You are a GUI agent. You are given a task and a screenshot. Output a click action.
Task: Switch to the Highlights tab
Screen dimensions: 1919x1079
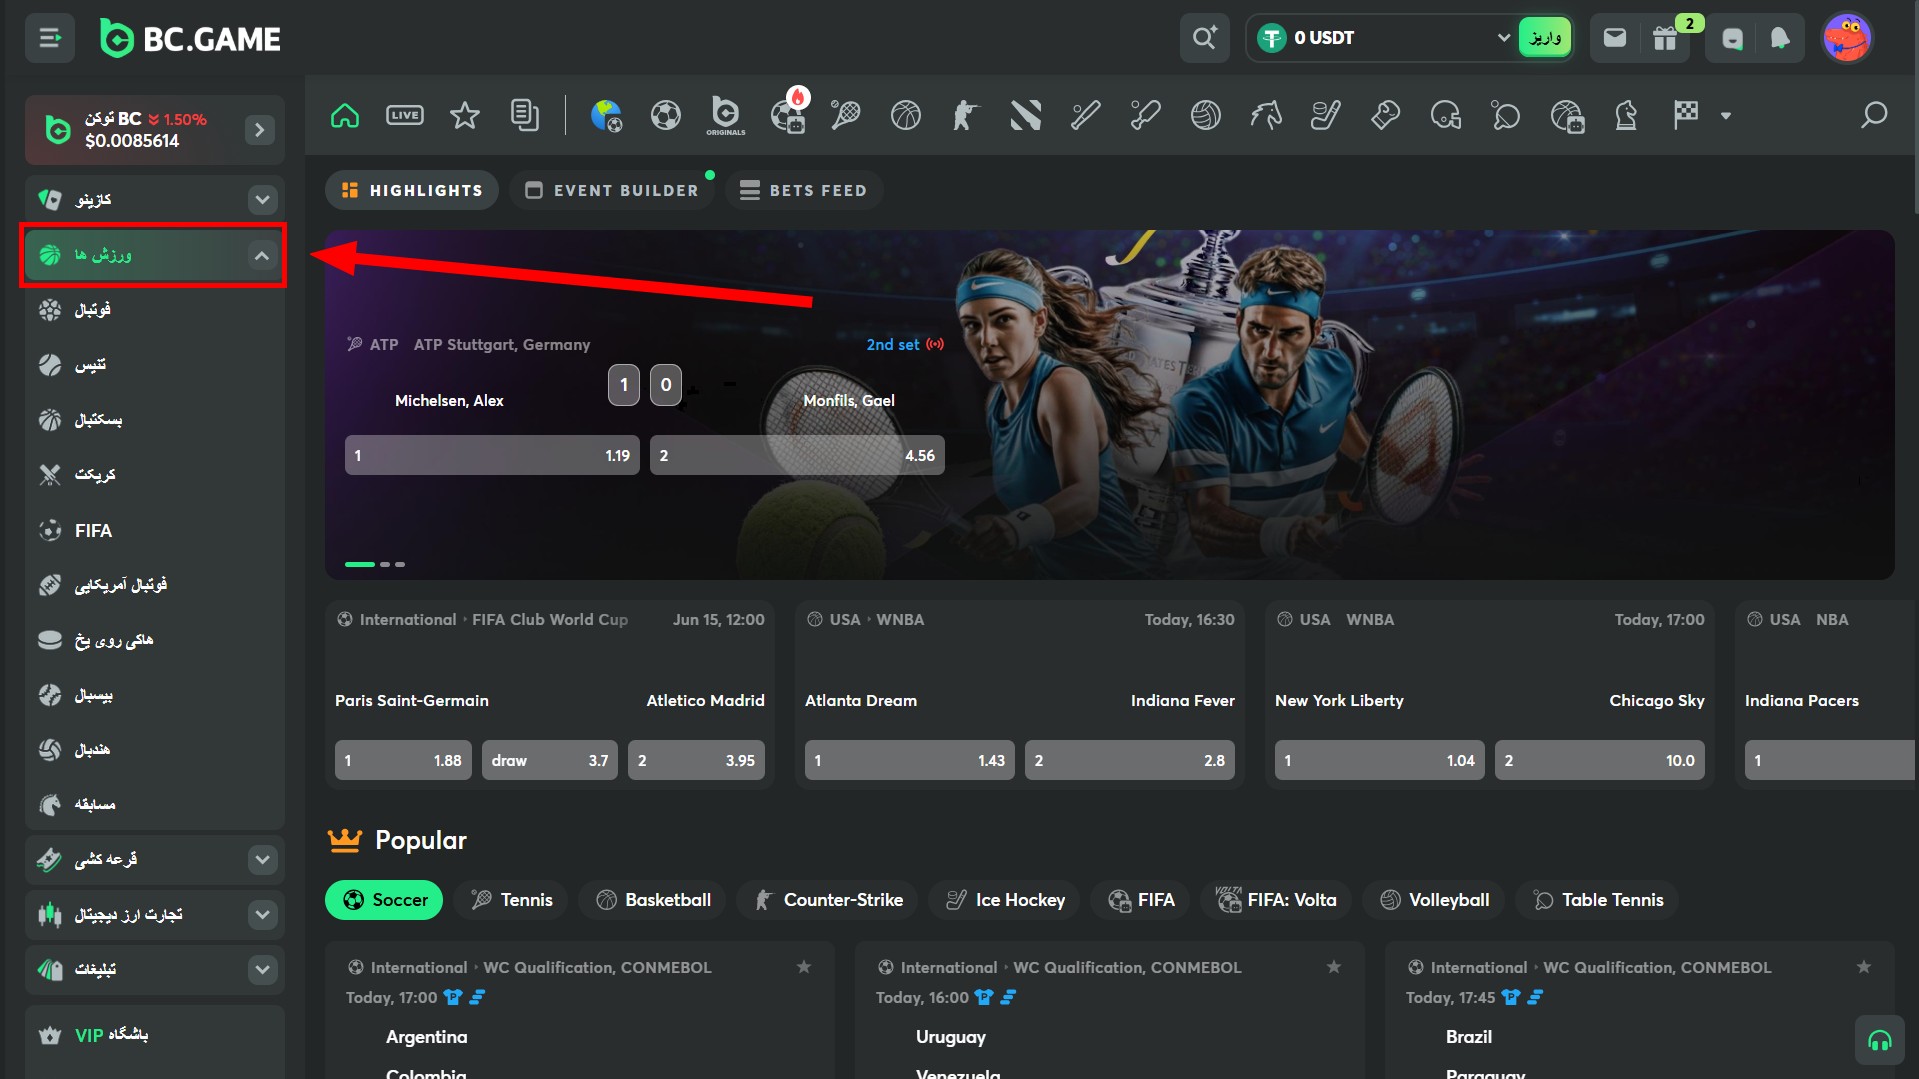412,190
